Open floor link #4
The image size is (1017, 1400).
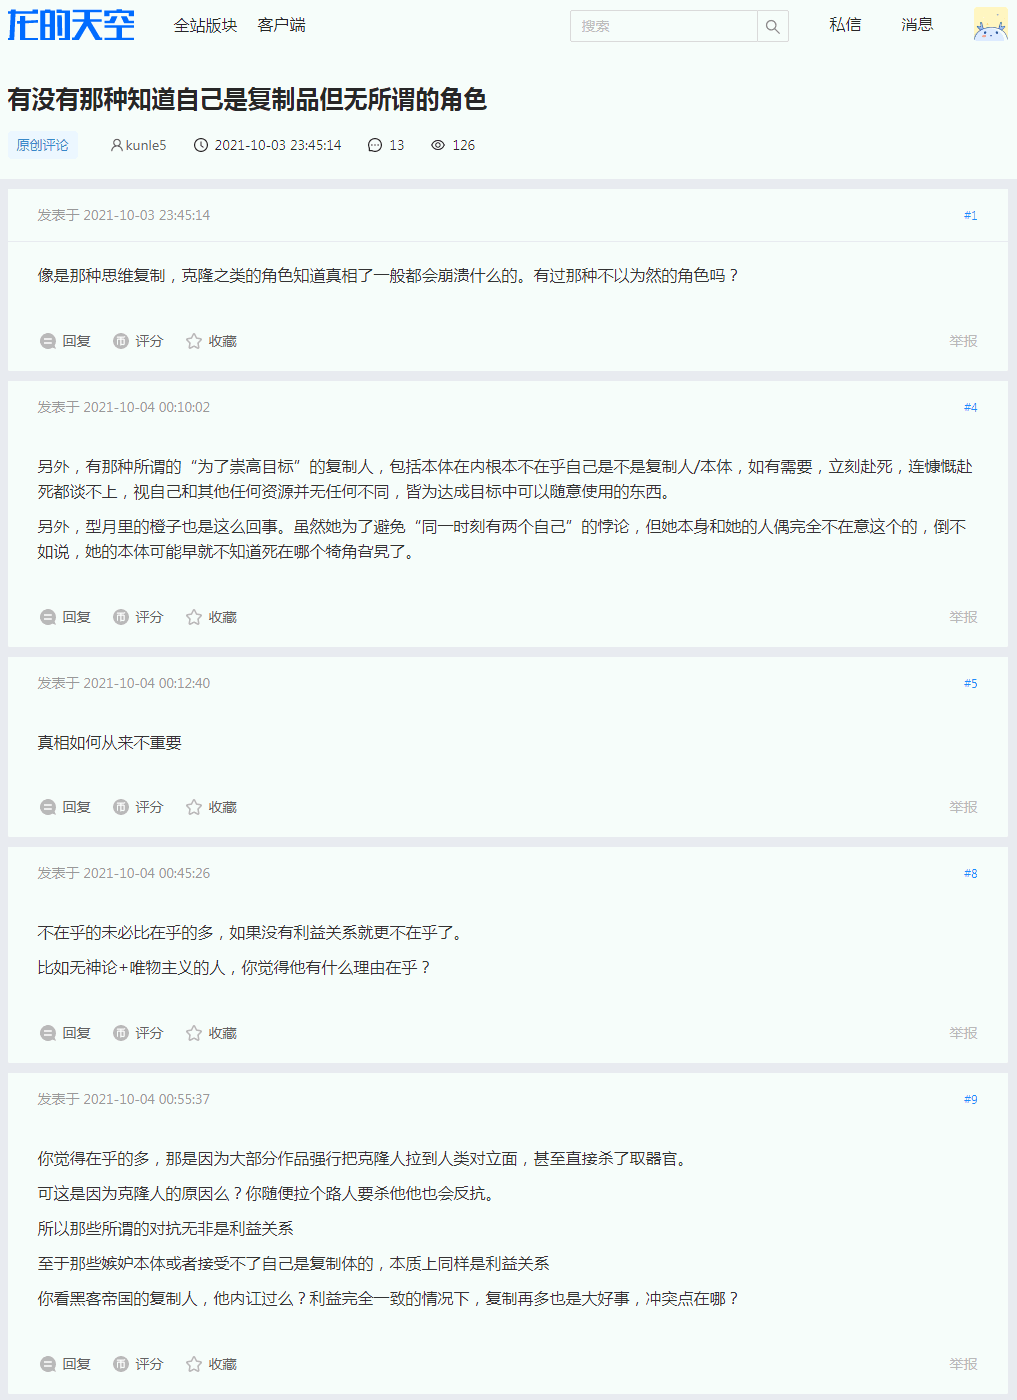(x=970, y=407)
